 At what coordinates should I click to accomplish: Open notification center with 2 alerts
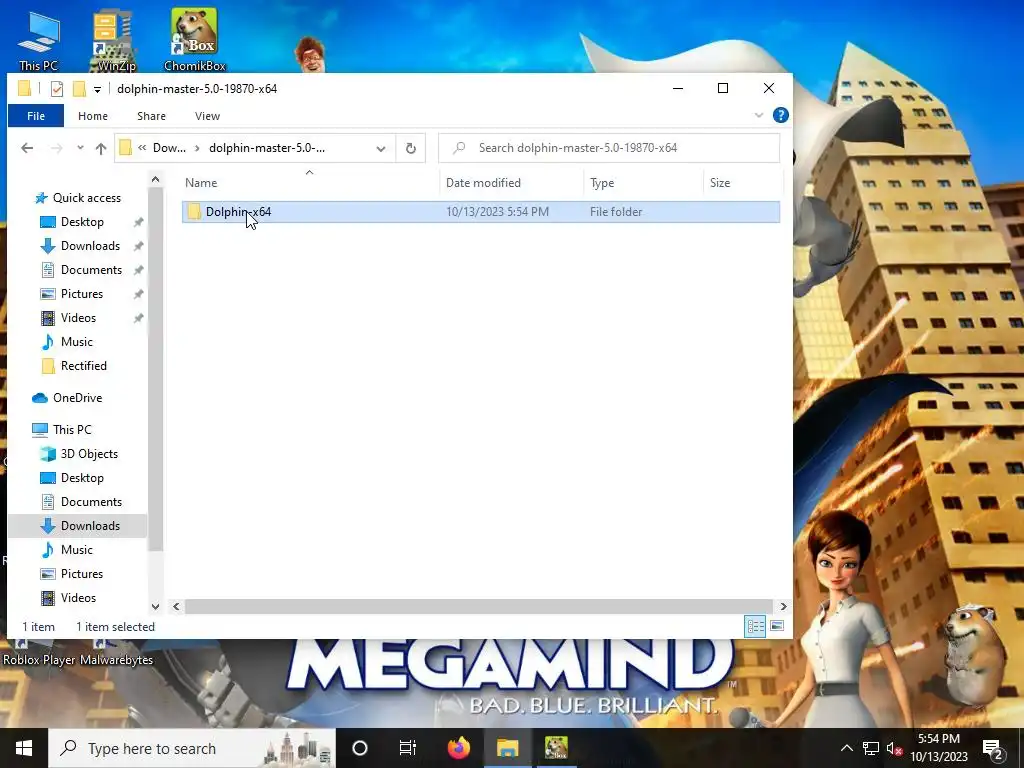point(993,748)
